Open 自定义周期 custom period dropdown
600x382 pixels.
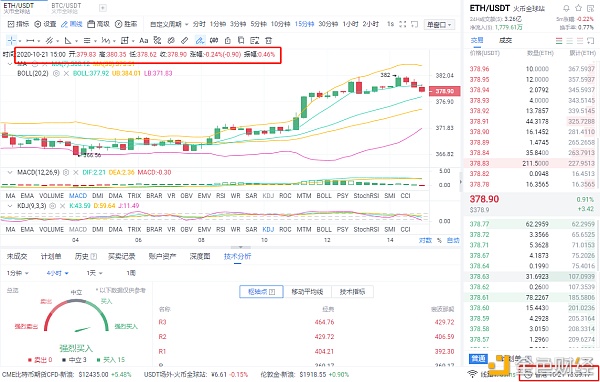(x=169, y=24)
